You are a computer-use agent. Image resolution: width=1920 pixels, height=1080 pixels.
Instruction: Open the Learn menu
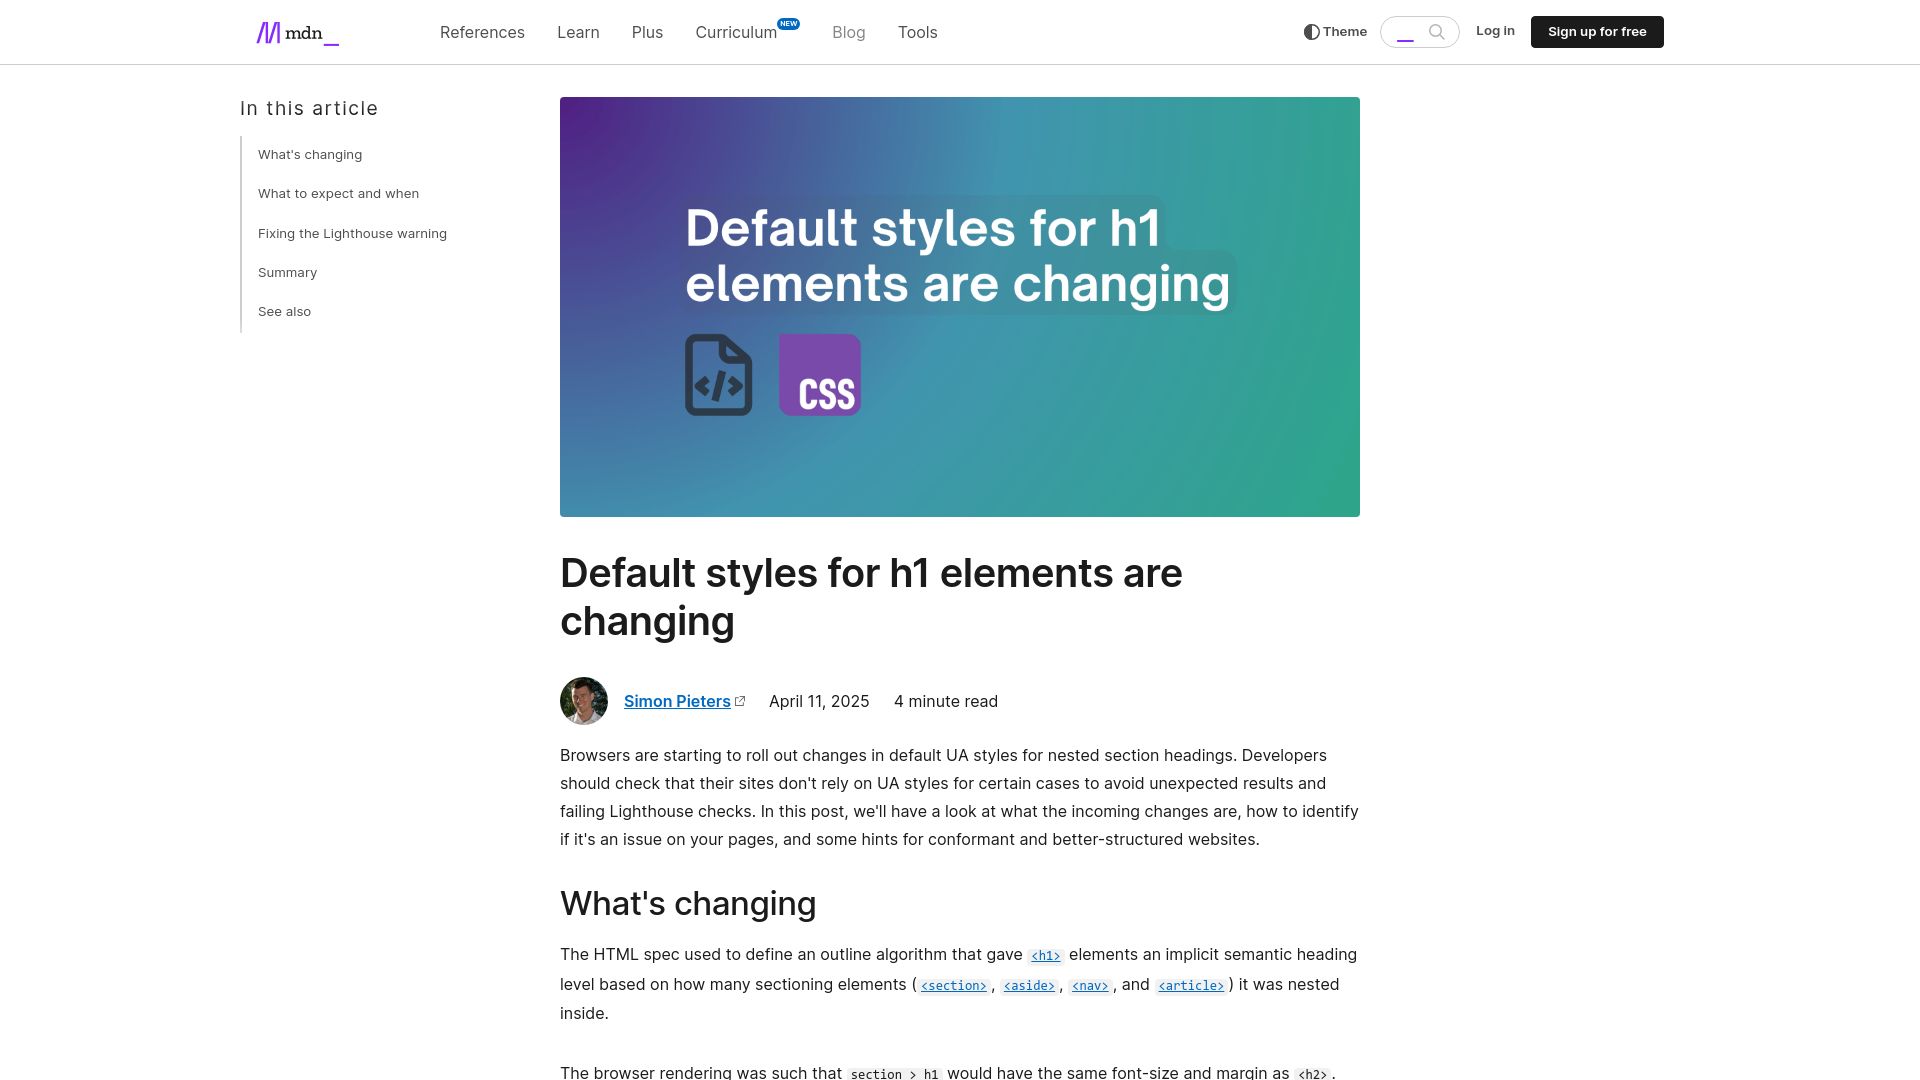coord(578,32)
